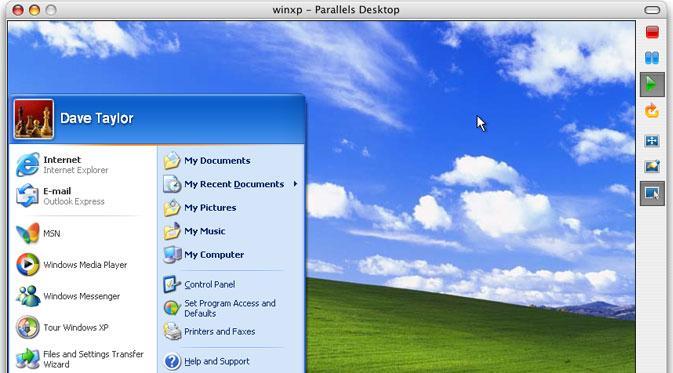This screenshot has width=673, height=373.
Task: Click the orange Reset arrow icon
Action: click(x=652, y=110)
